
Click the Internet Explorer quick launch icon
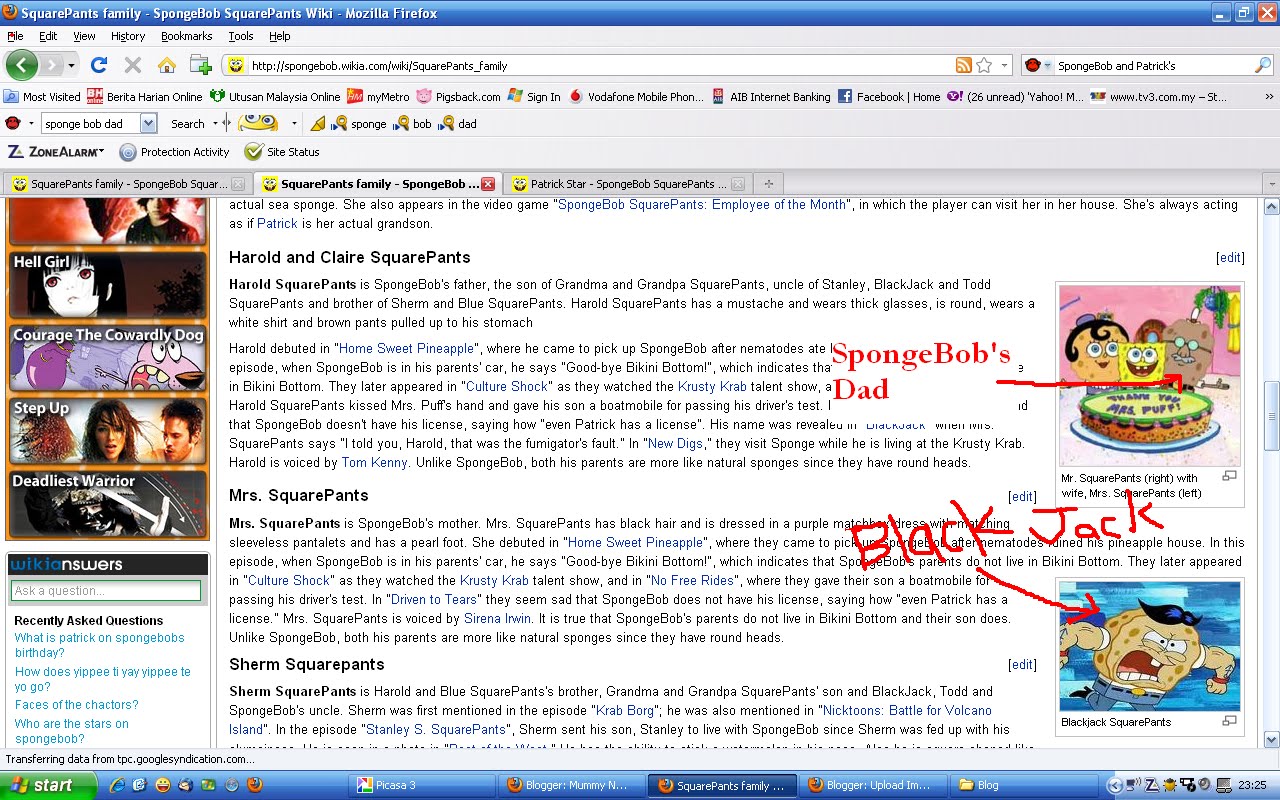117,785
